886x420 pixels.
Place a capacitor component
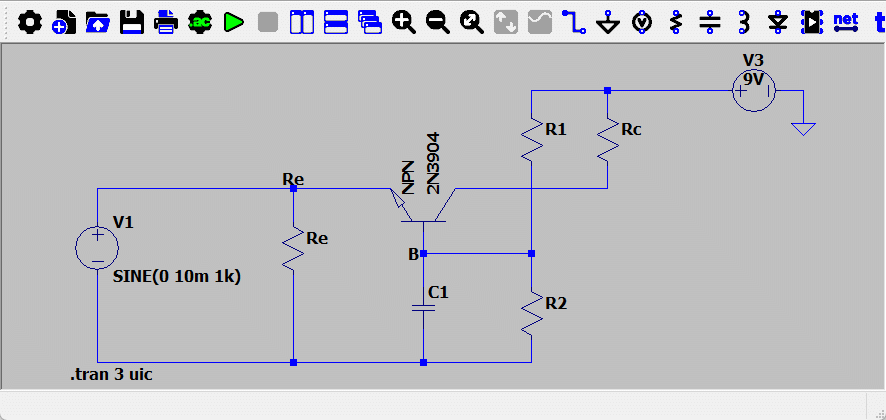[x=710, y=22]
